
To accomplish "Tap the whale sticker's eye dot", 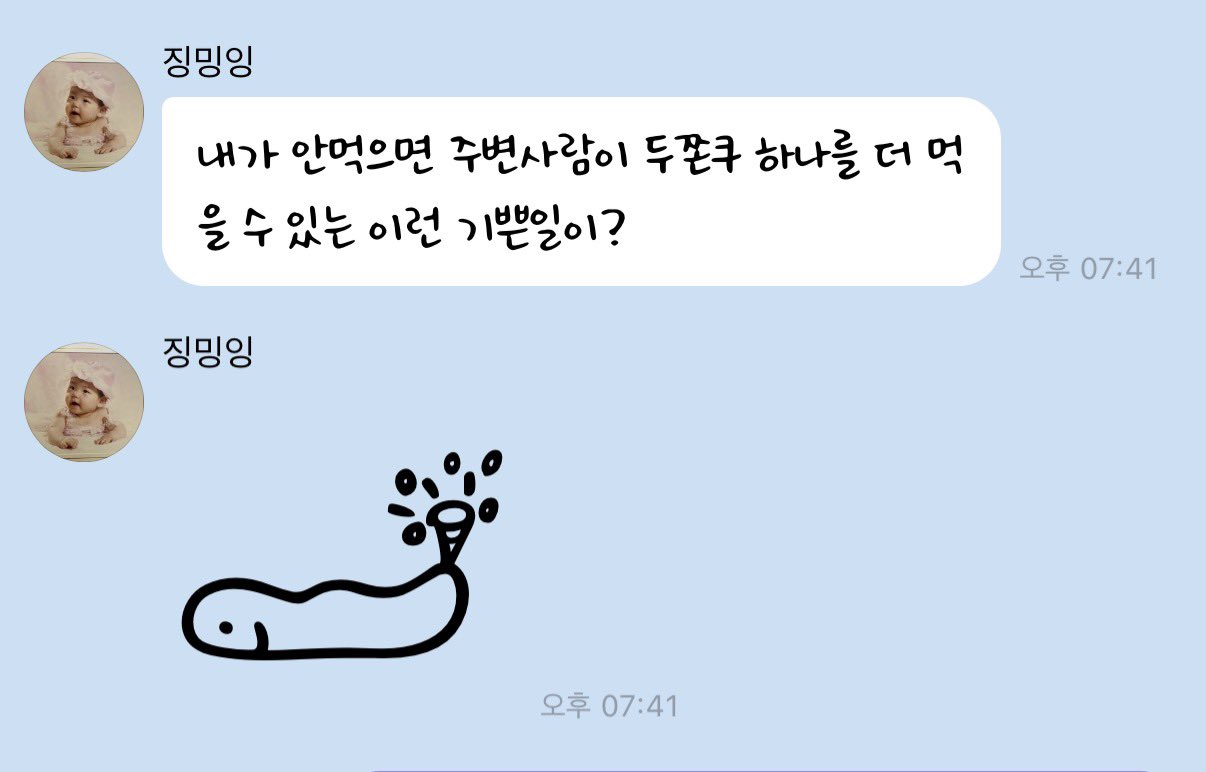I will tap(226, 628).
